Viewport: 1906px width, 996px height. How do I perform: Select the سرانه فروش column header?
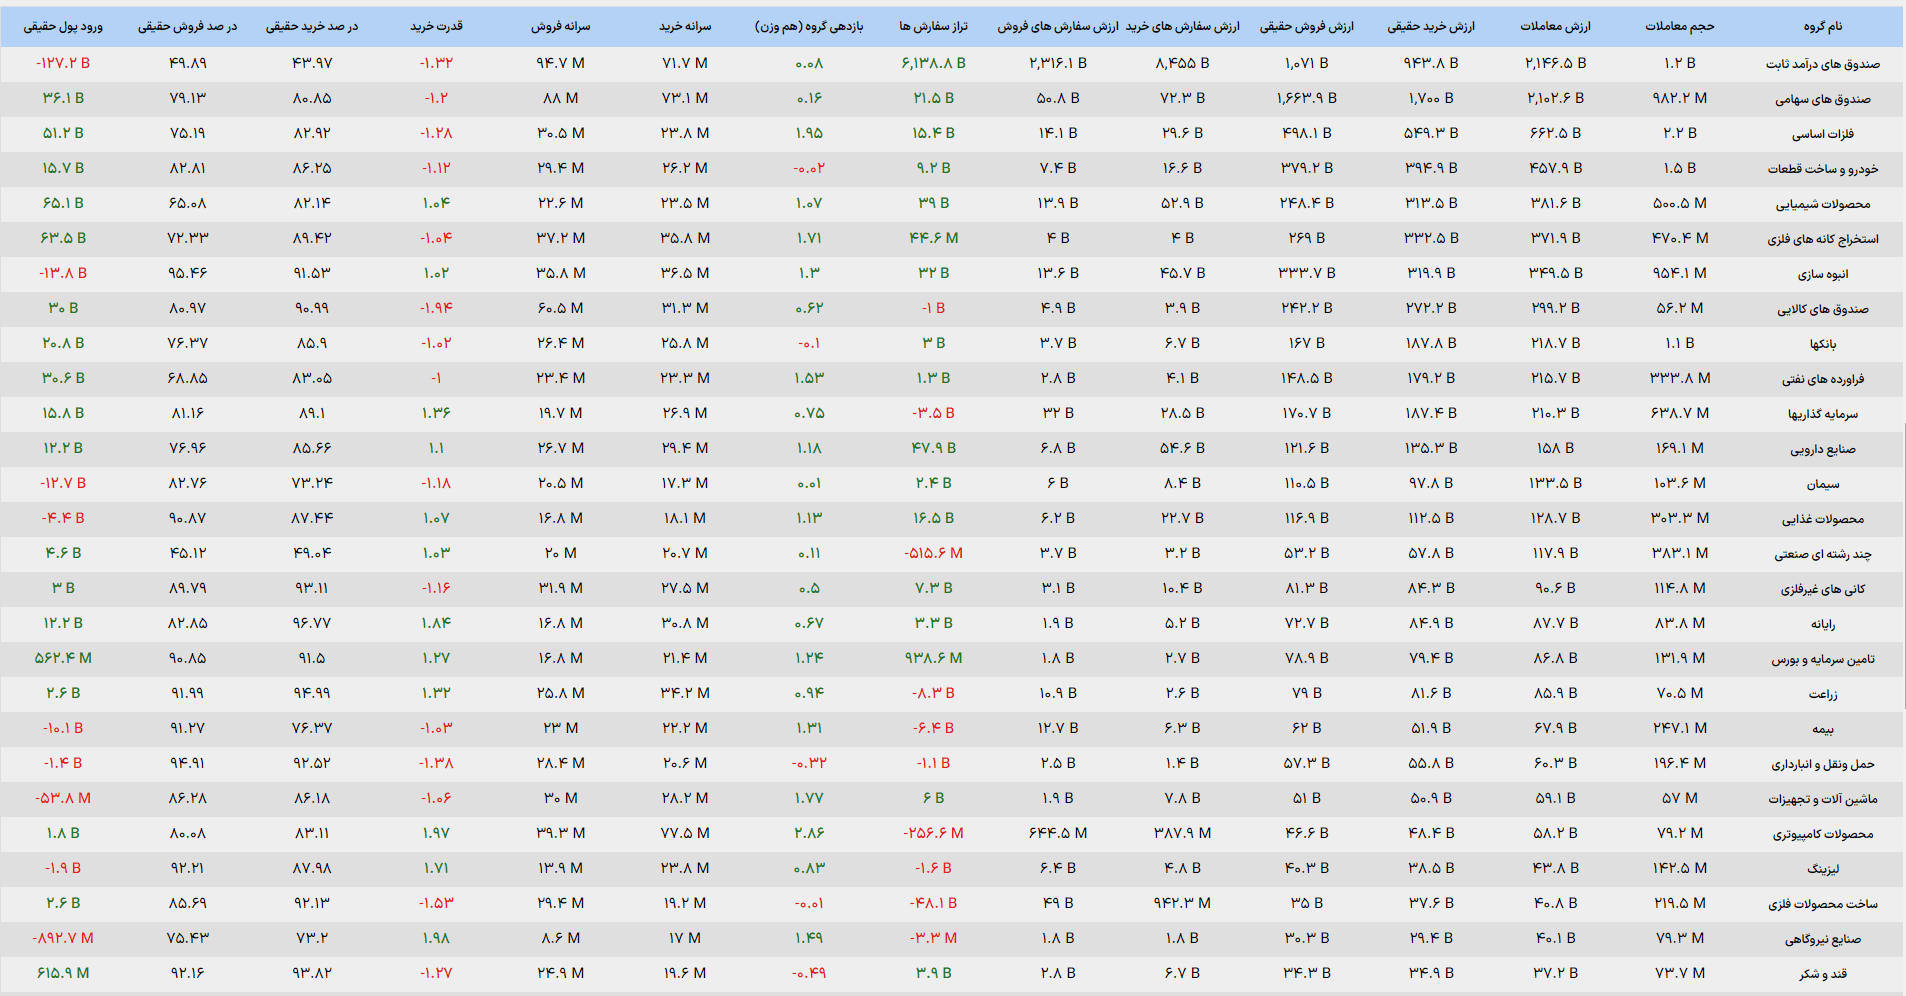[x=561, y=27]
